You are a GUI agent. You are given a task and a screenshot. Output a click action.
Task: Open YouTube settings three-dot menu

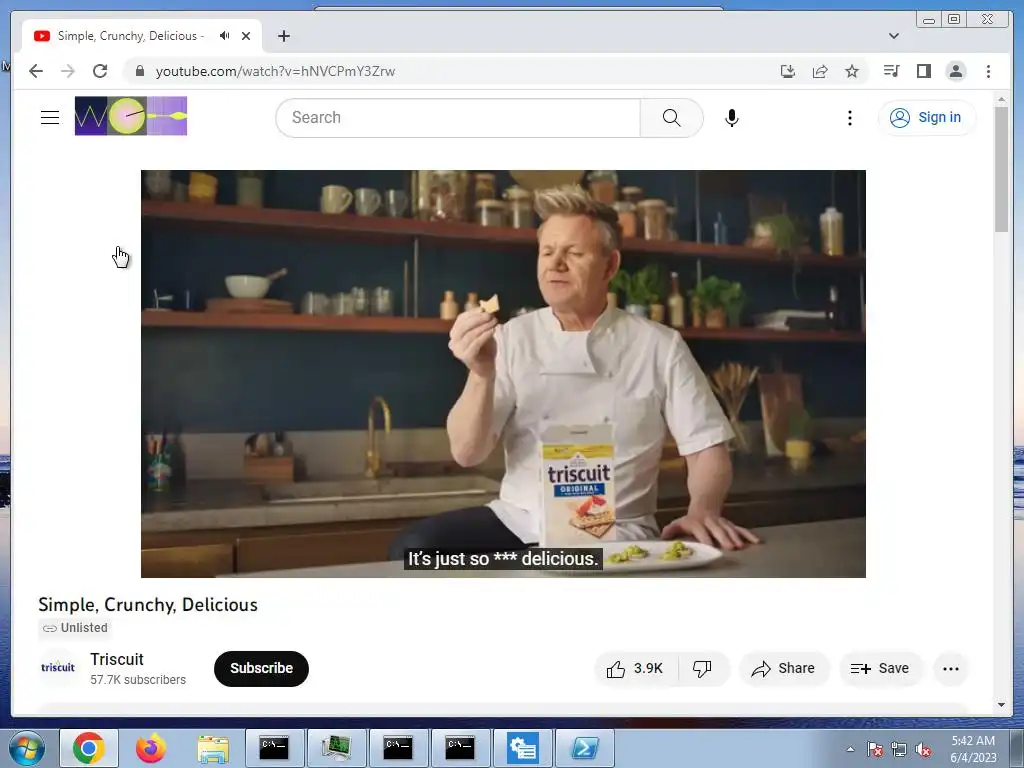pyautogui.click(x=850, y=118)
